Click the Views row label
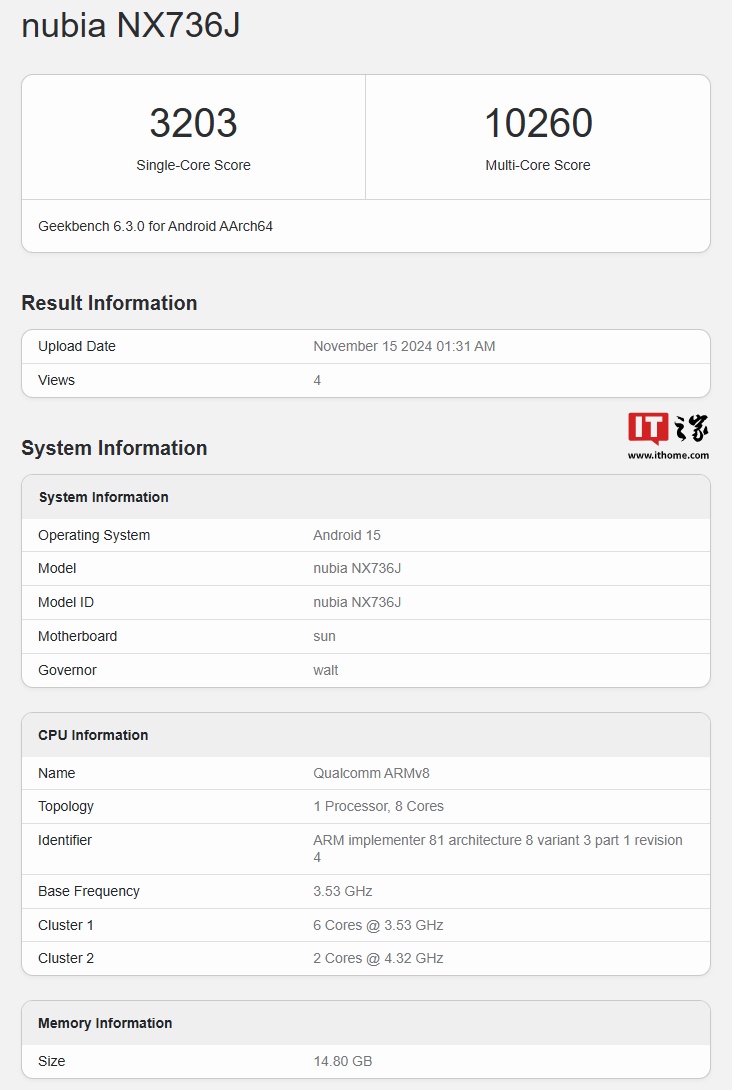Viewport: 732px width, 1090px height. click(56, 380)
